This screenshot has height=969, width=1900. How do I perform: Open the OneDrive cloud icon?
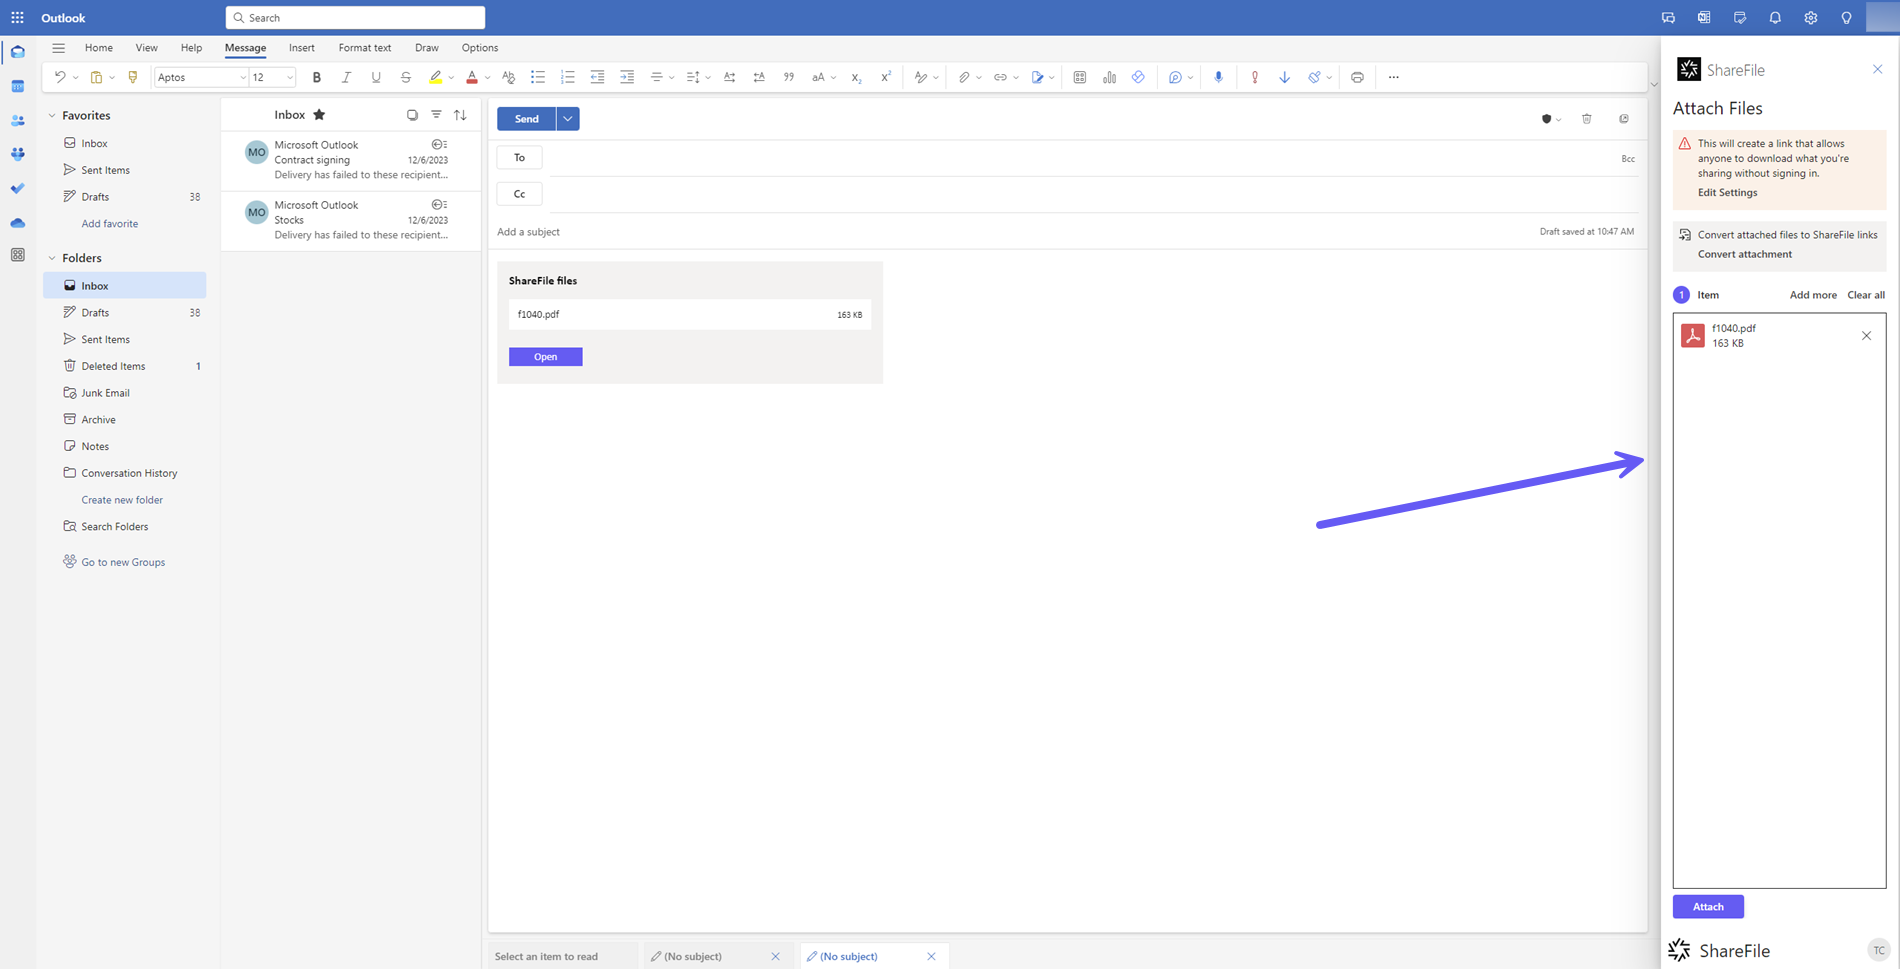[x=18, y=222]
